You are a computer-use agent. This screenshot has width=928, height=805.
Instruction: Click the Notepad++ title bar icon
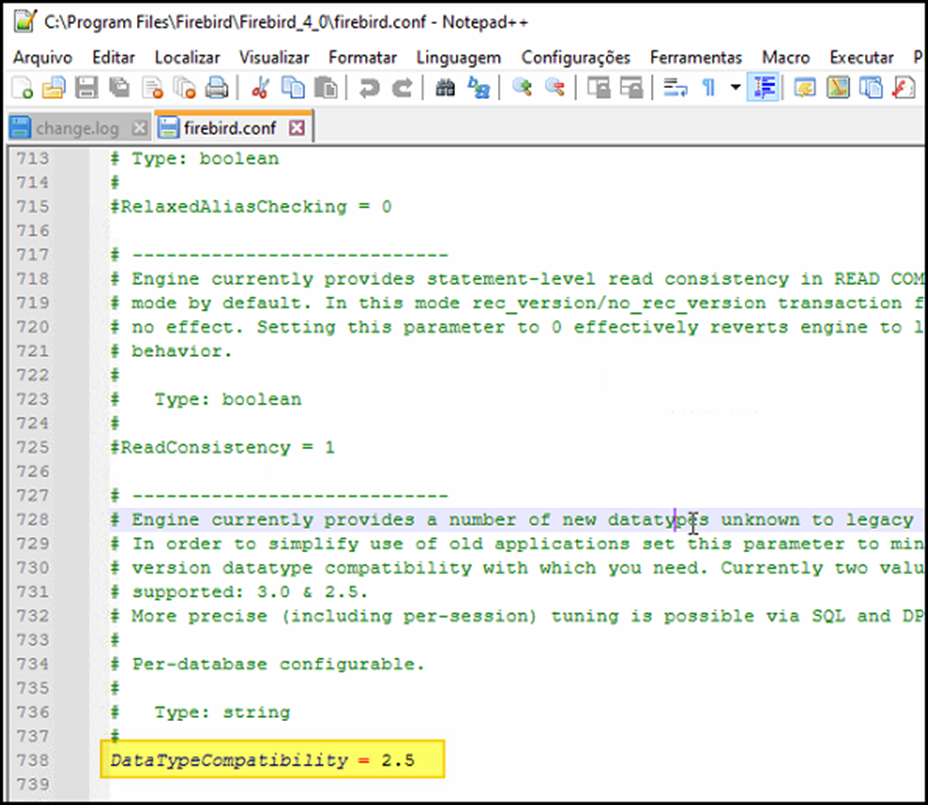click(x=25, y=21)
